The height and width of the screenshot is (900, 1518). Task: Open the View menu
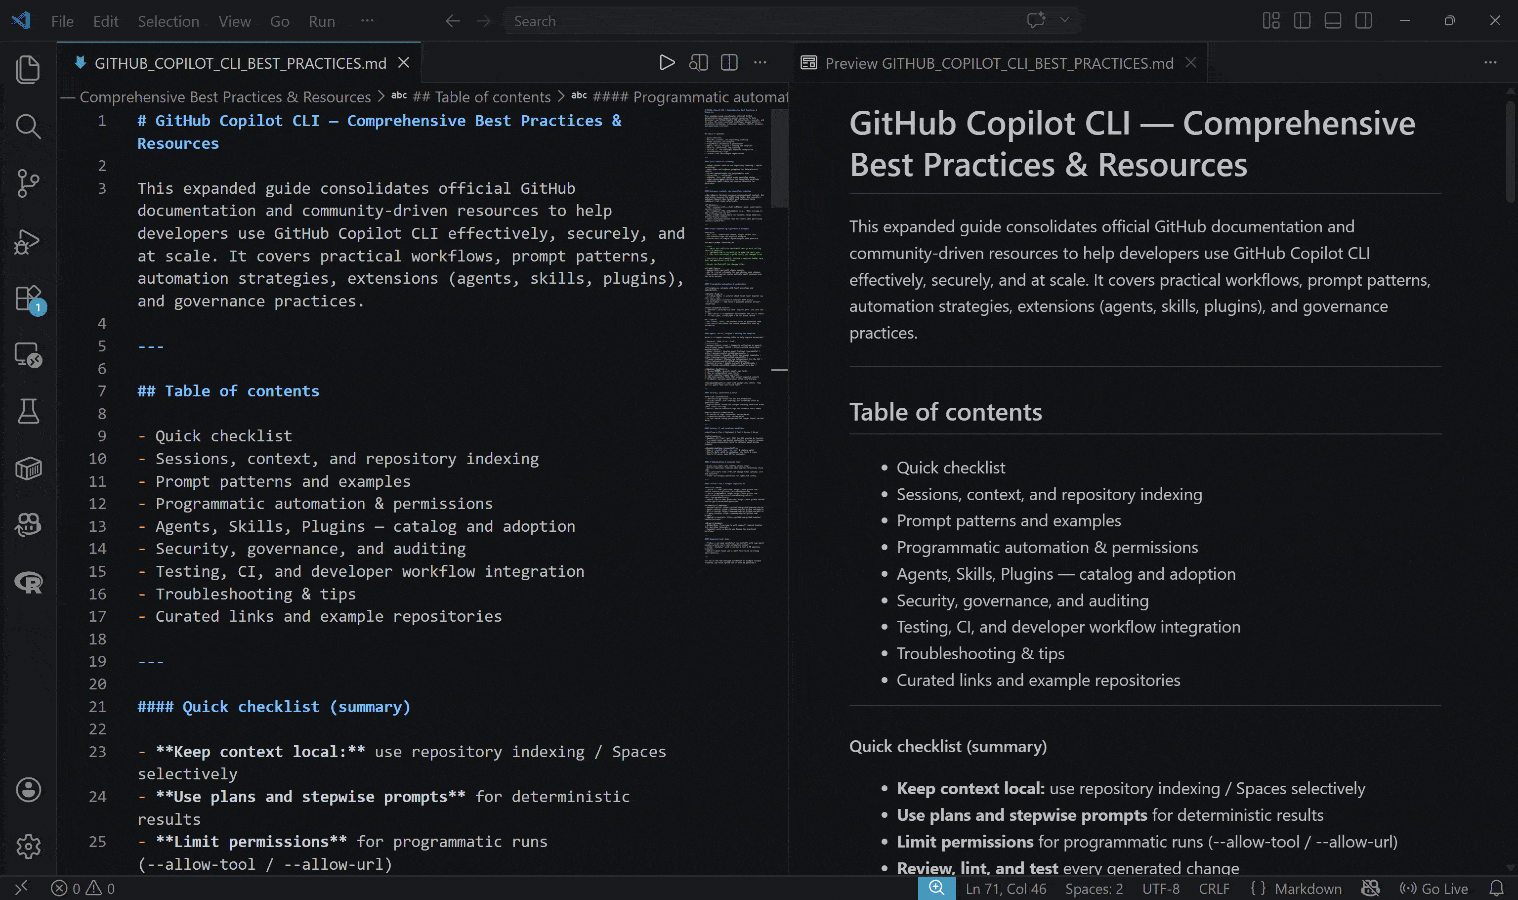tap(235, 21)
